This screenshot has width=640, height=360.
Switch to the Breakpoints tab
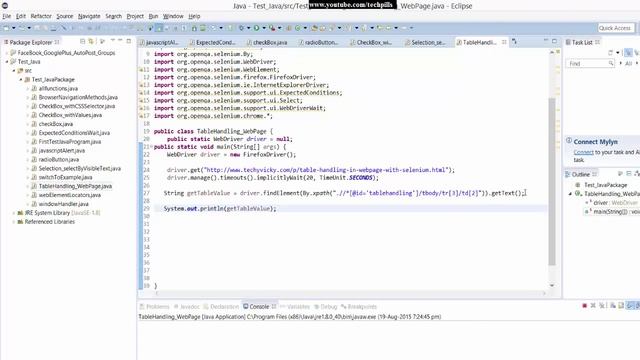pyautogui.click(x=359, y=307)
